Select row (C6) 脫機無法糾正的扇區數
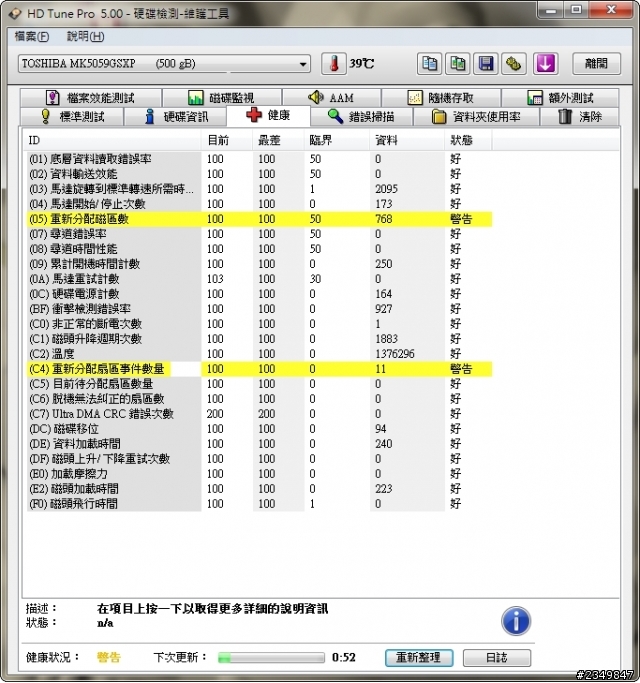Viewport: 640px width, 683px height. 260,399
